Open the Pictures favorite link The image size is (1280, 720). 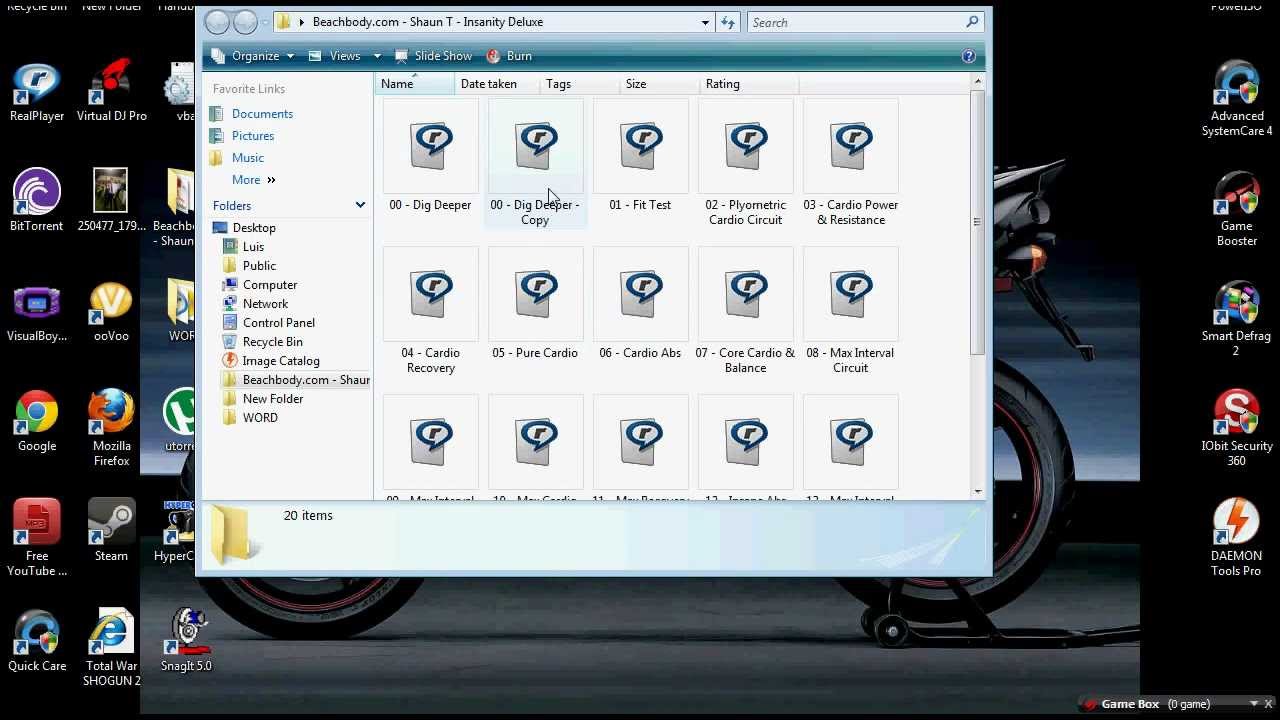(253, 136)
